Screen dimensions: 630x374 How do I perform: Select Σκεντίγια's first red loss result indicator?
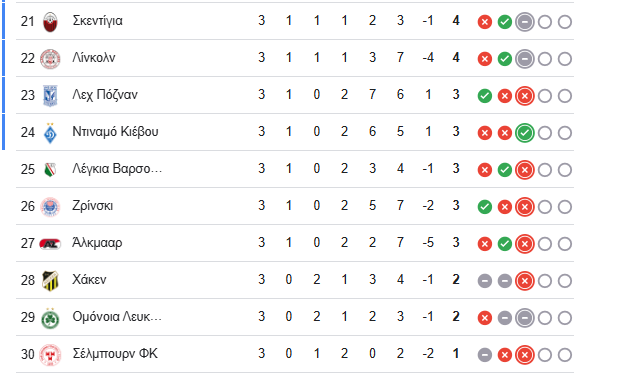(x=485, y=22)
